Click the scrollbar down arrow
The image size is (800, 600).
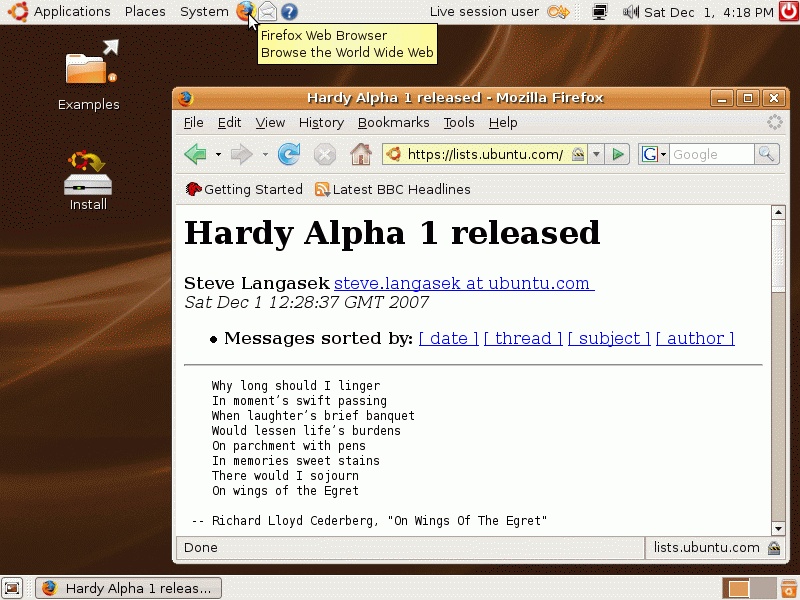[x=778, y=529]
